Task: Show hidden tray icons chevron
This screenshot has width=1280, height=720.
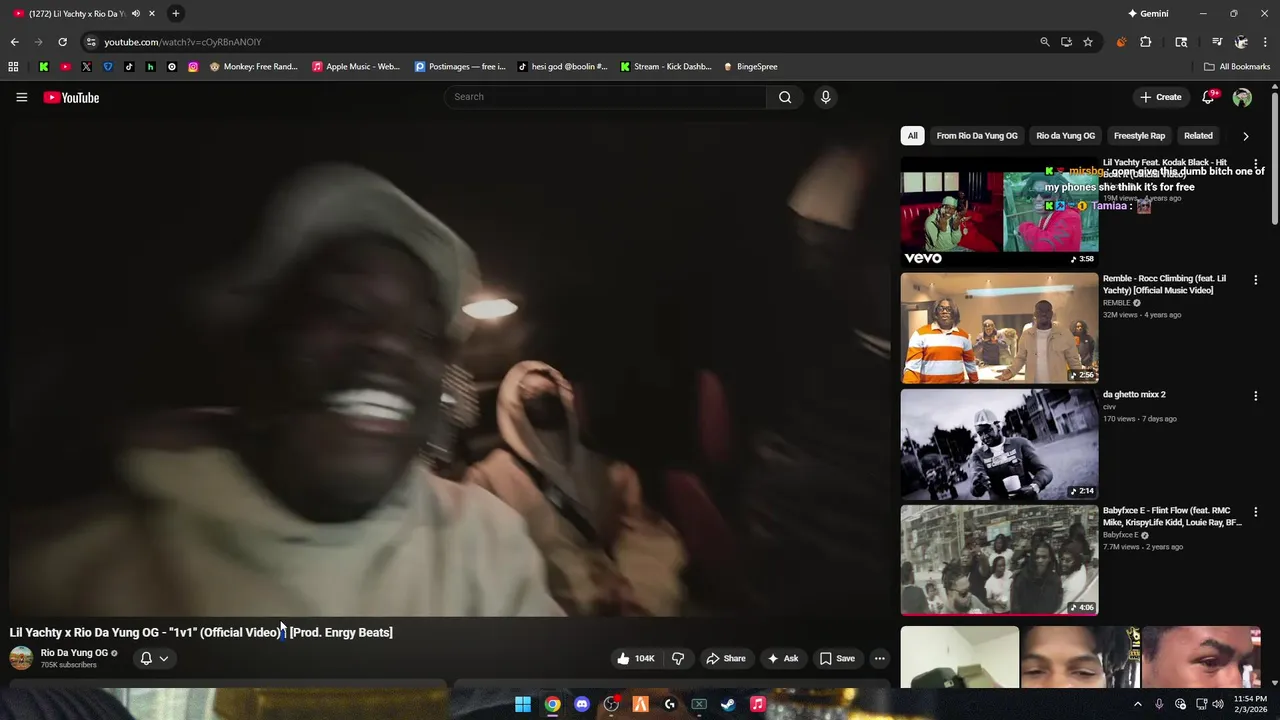Action: 1137,704
